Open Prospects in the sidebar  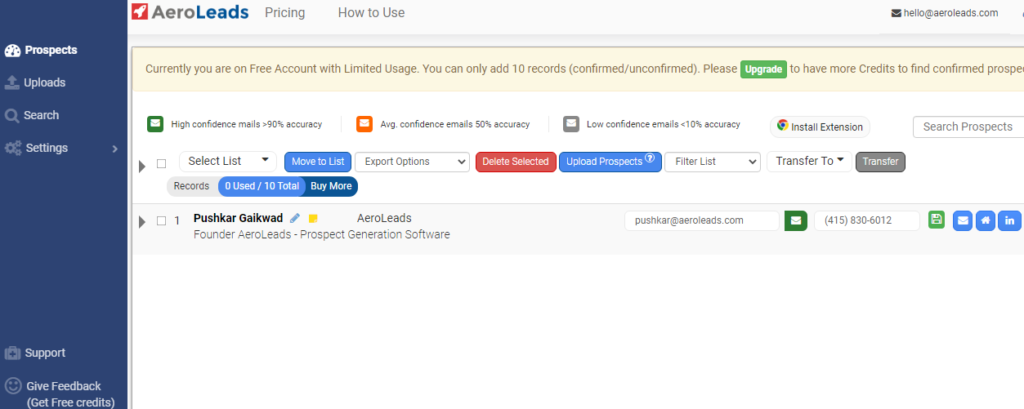click(x=41, y=50)
